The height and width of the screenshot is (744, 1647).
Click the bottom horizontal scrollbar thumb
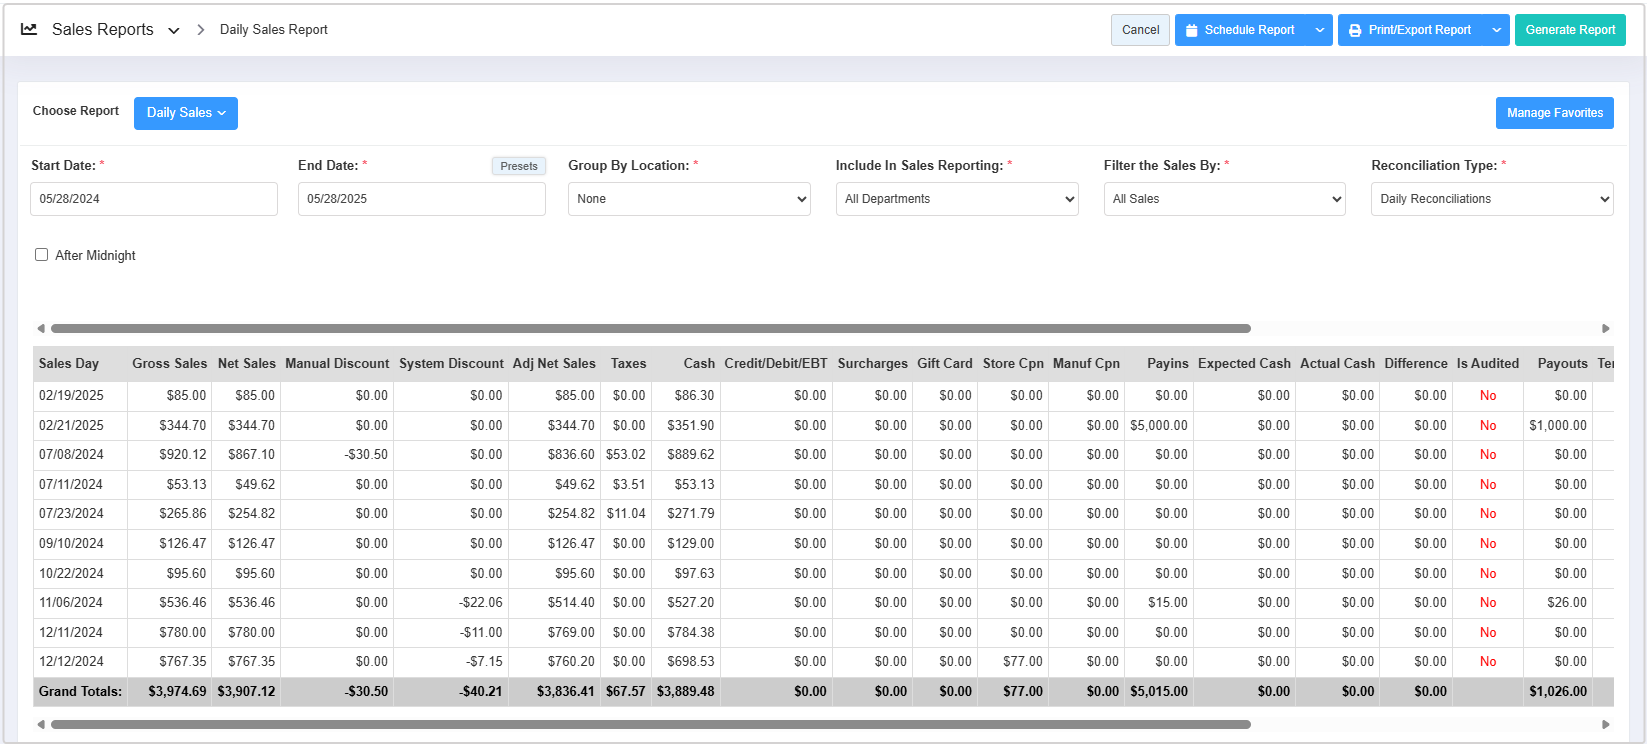(x=651, y=724)
